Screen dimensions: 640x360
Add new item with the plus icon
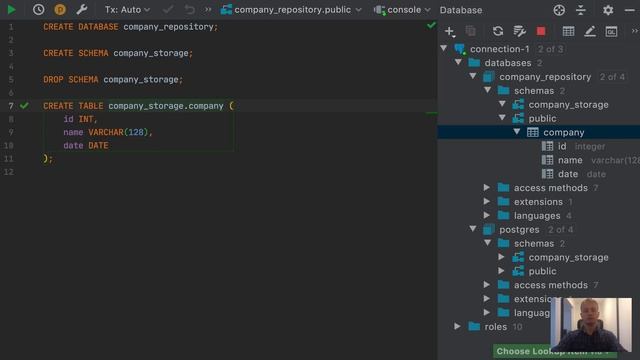(449, 31)
